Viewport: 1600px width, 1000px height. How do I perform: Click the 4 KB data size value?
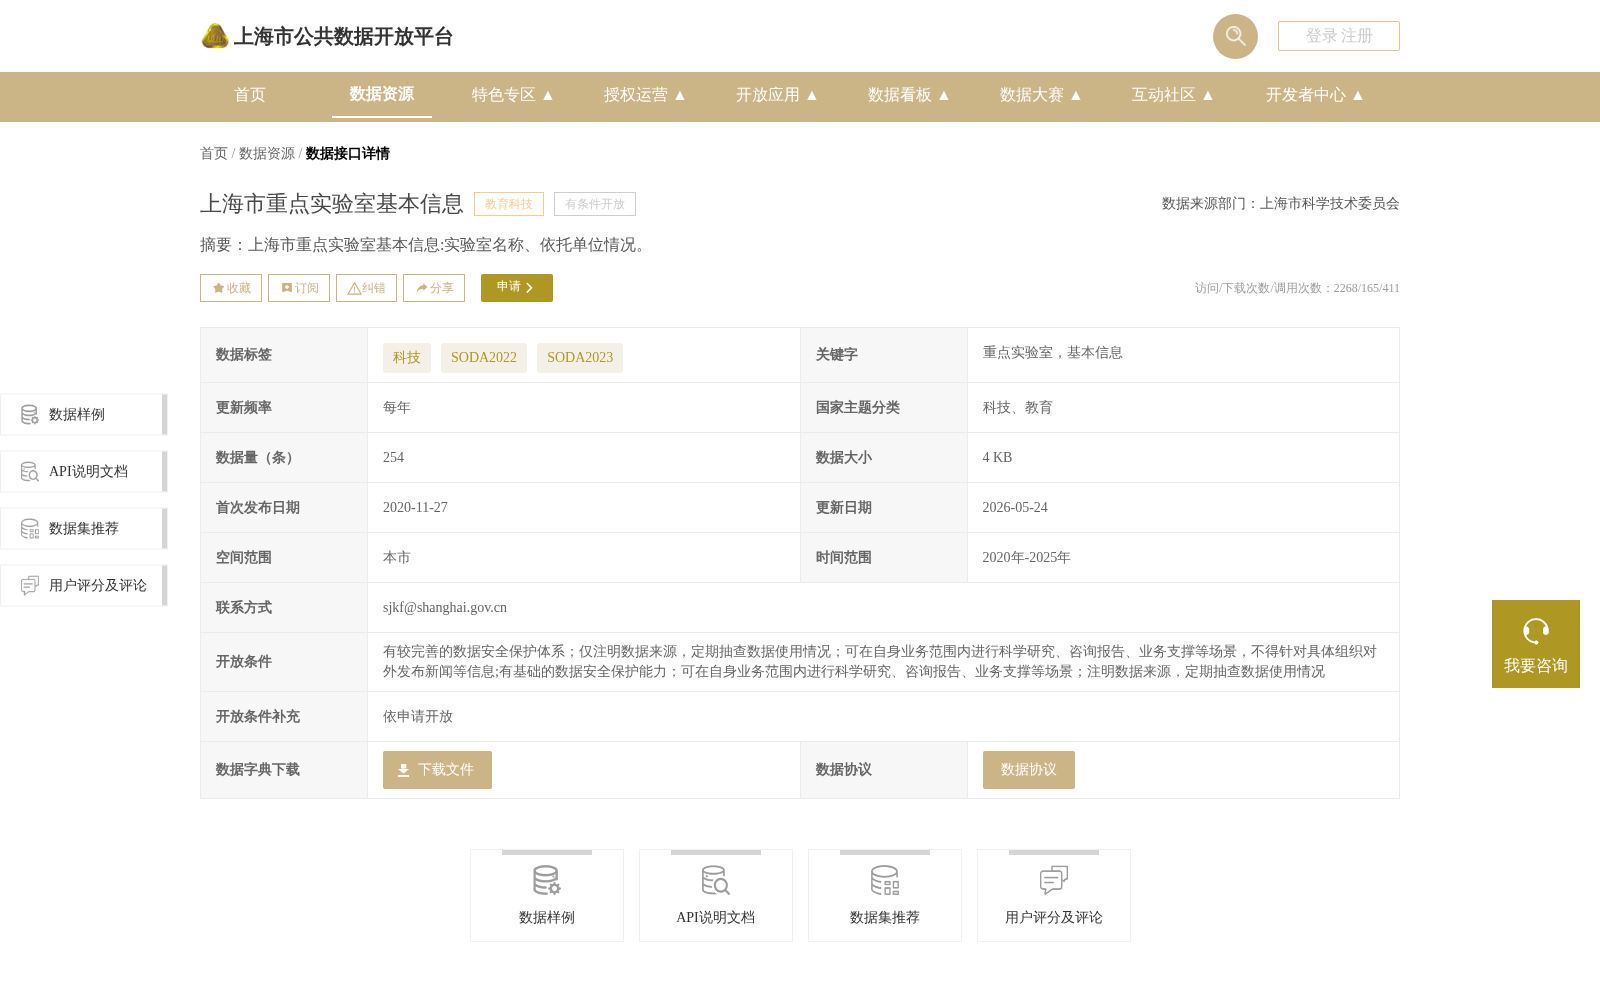coord(998,458)
